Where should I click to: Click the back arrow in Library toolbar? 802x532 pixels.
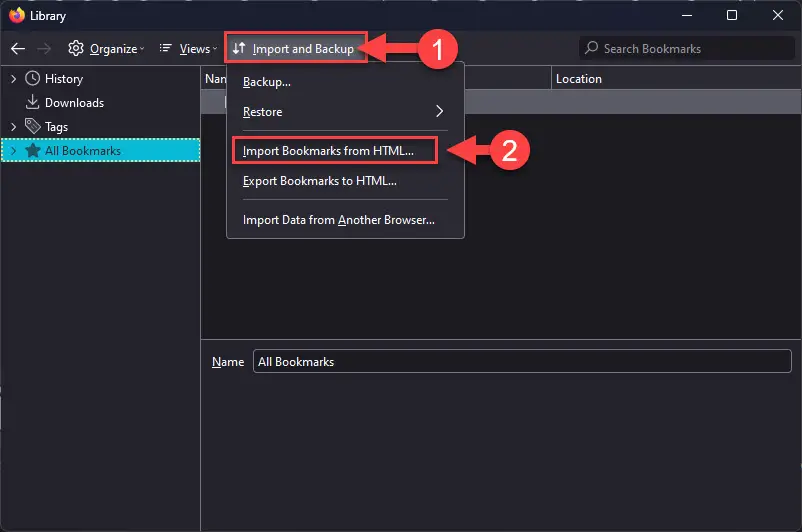pyautogui.click(x=18, y=49)
